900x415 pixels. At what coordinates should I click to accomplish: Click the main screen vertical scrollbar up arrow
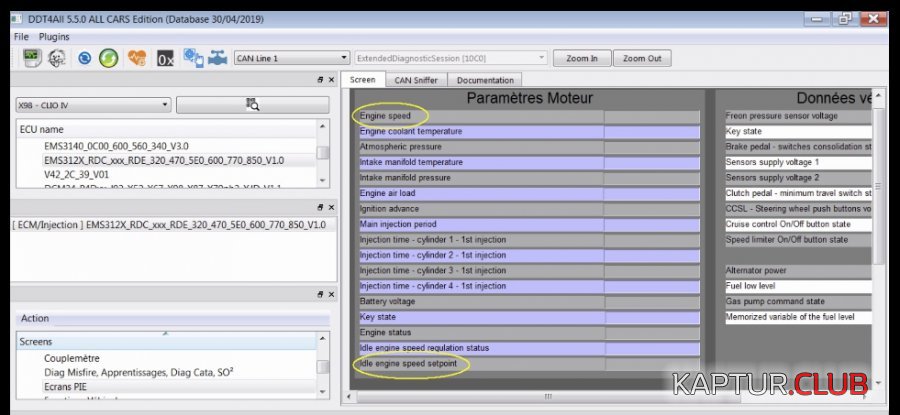[x=878, y=95]
